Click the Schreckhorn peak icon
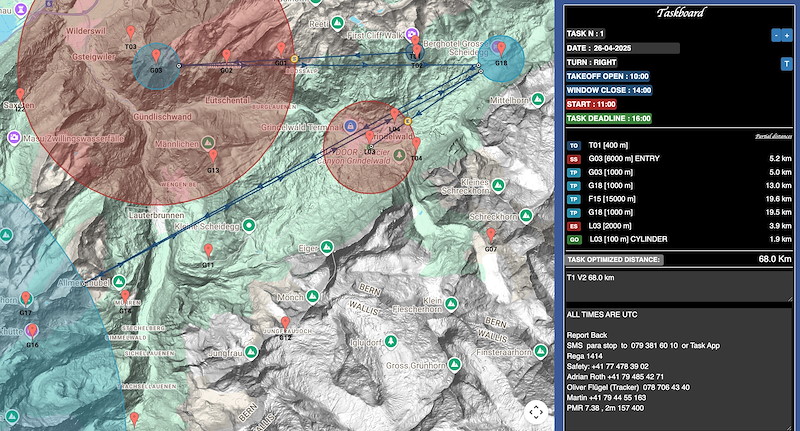Image resolution: width=800 pixels, height=431 pixels. point(526,216)
